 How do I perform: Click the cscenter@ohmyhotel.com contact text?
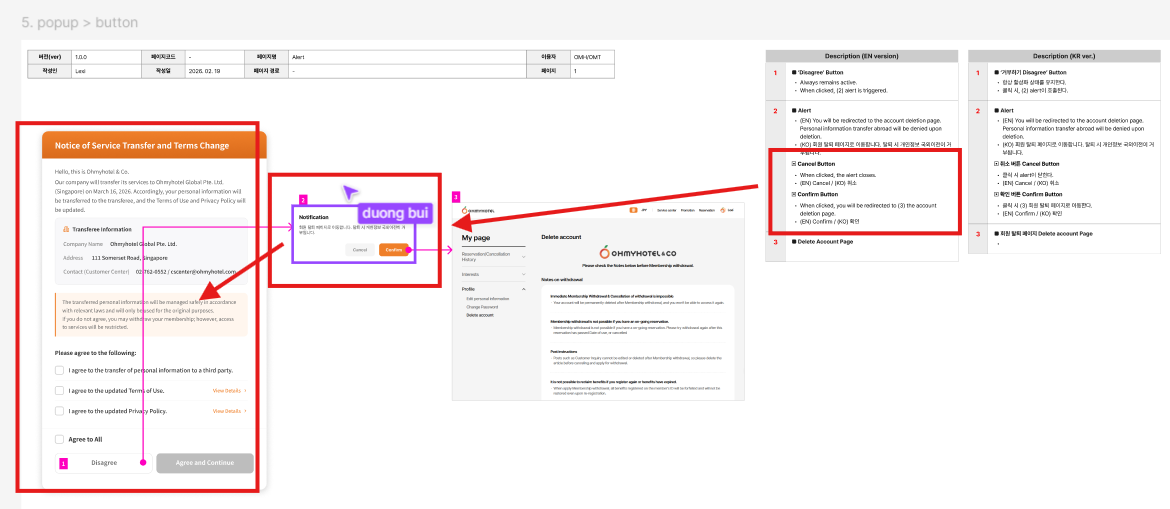point(203,272)
